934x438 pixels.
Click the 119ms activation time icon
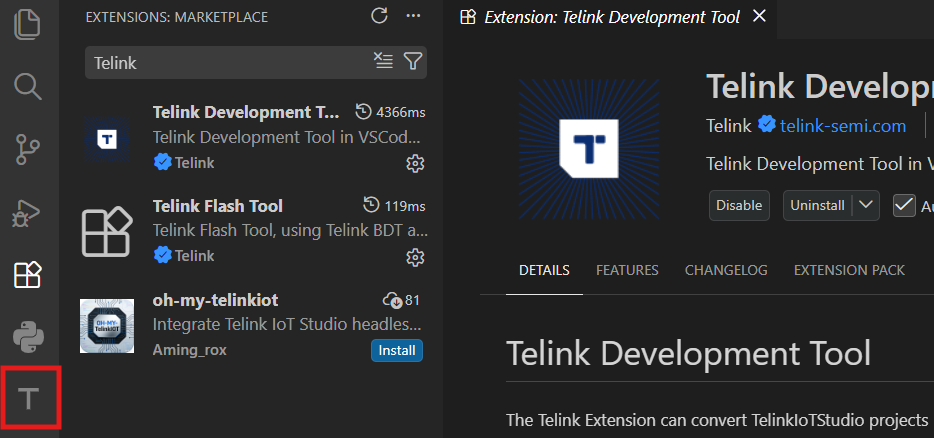coord(371,206)
